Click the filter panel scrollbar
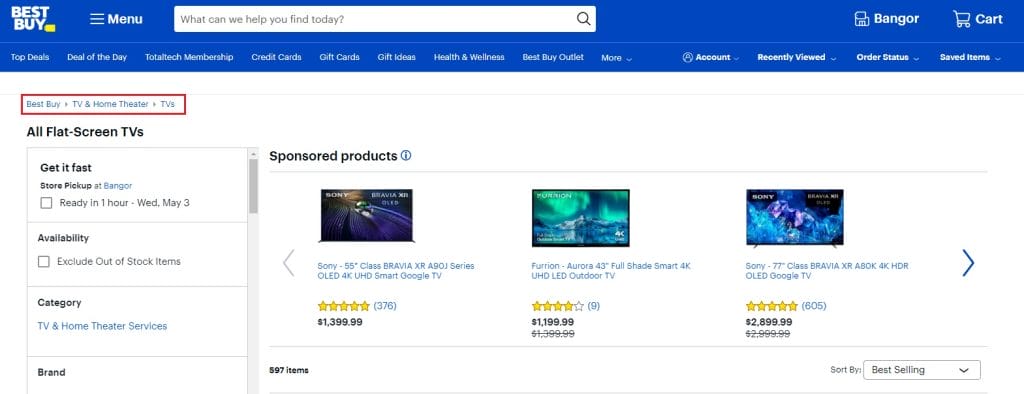 [x=253, y=186]
